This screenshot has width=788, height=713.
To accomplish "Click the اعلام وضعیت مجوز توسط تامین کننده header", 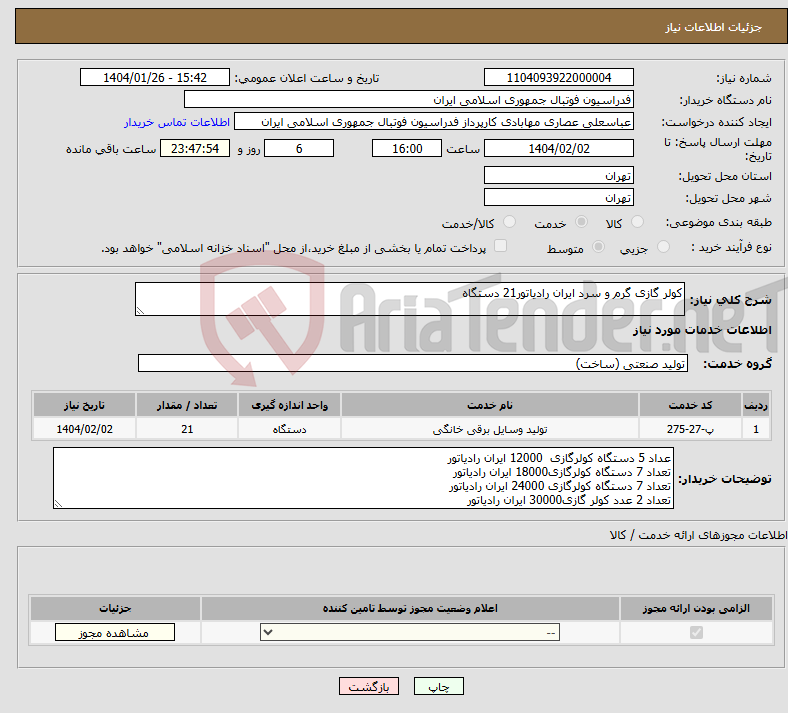I will click(x=410, y=608).
